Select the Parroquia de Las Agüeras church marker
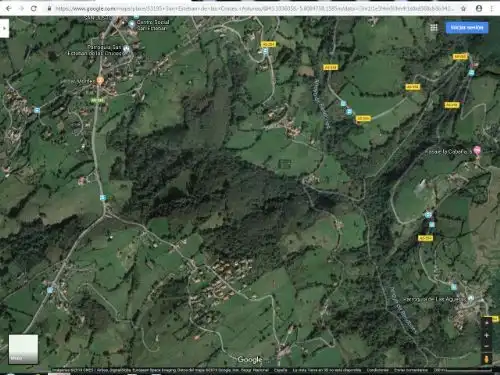 471,298
